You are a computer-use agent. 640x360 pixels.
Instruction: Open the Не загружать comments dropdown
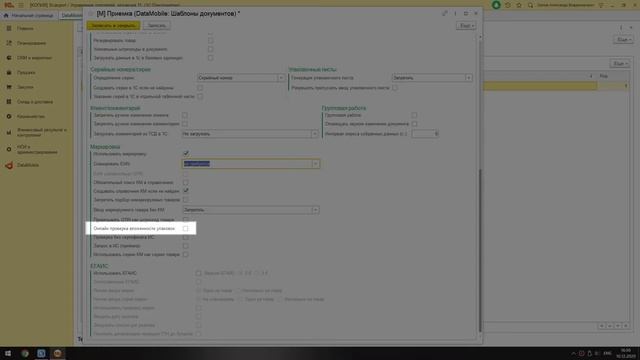click(x=315, y=133)
